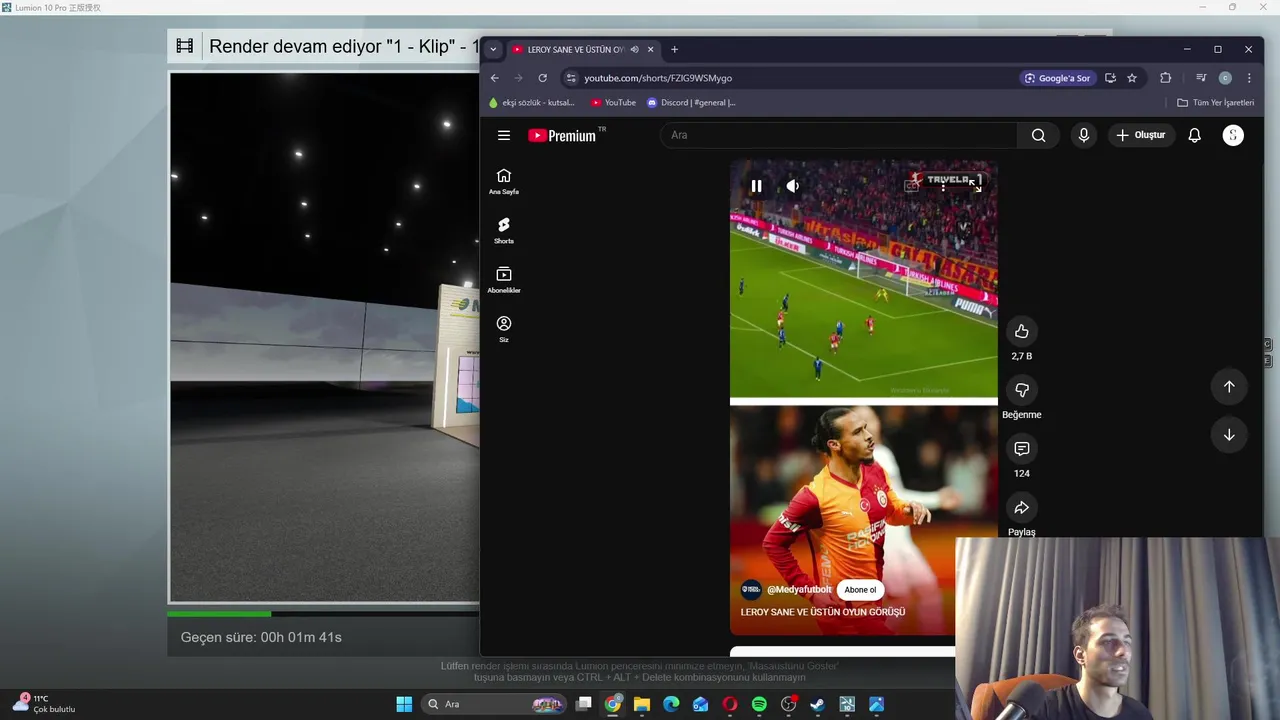Click the YouTube search magnifier button
Viewport: 1280px width, 720px height.
(x=1038, y=135)
